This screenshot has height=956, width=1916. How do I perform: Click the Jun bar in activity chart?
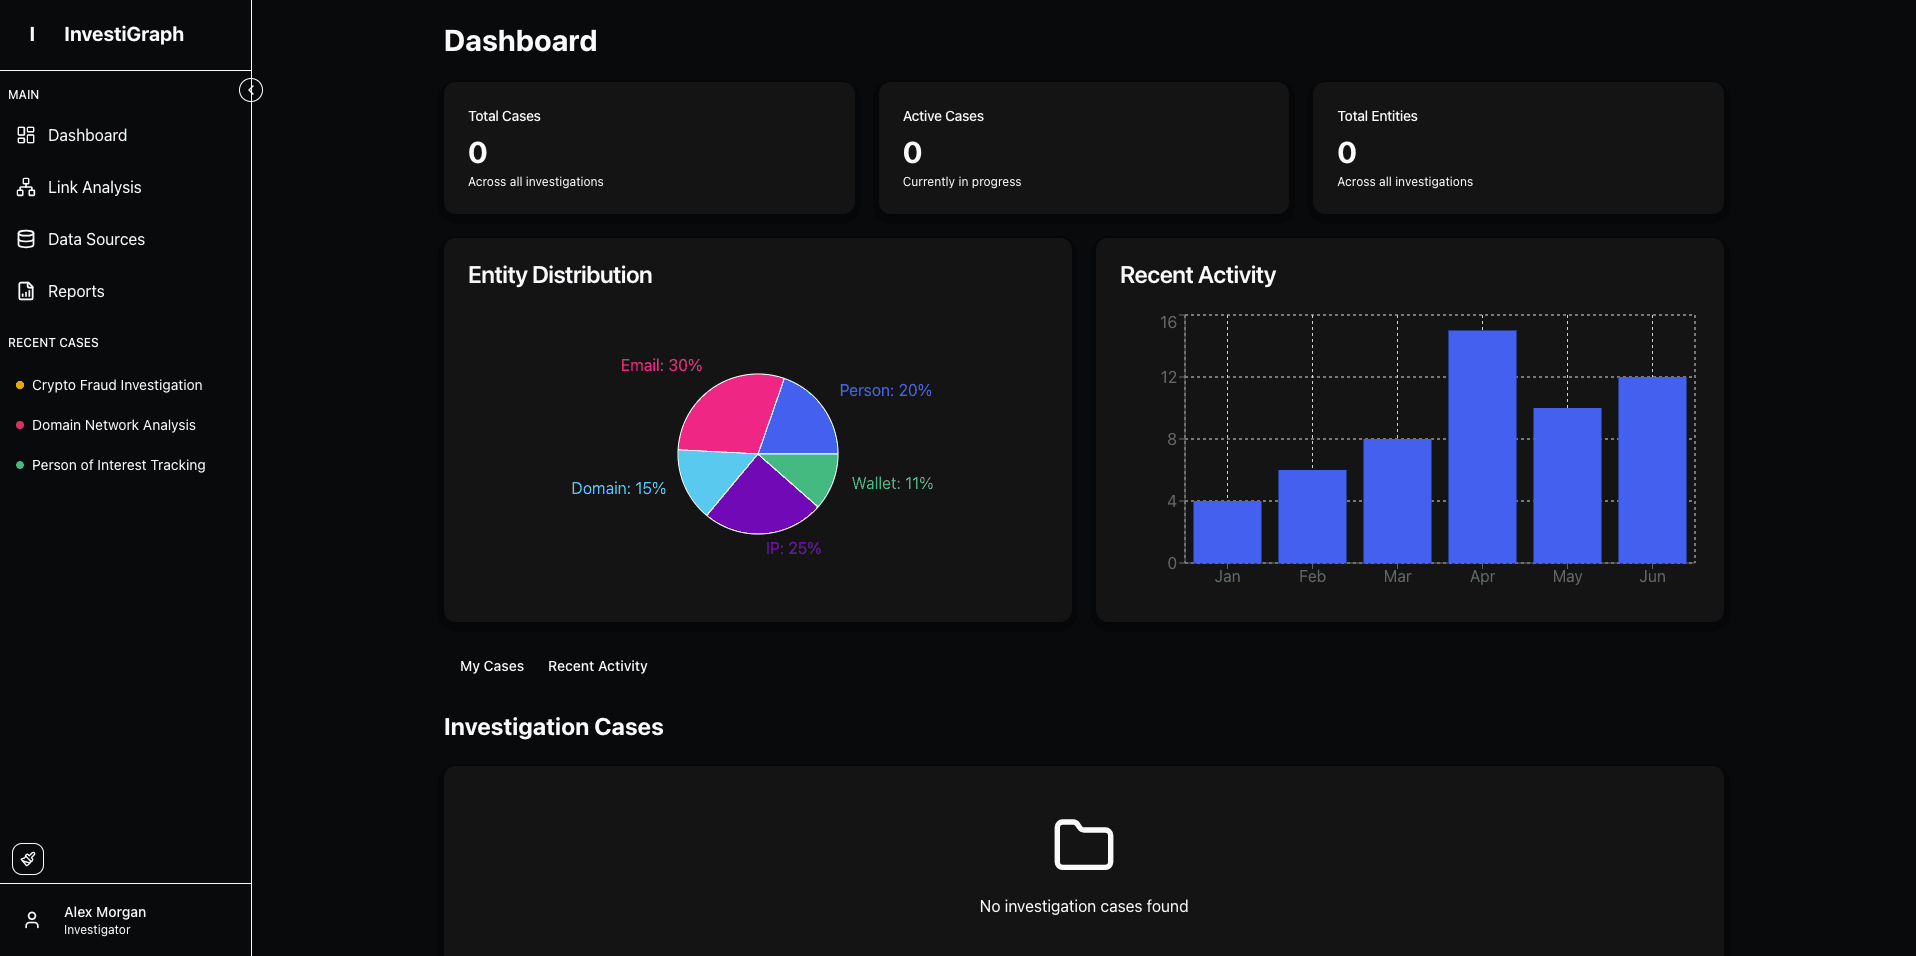coord(1652,470)
